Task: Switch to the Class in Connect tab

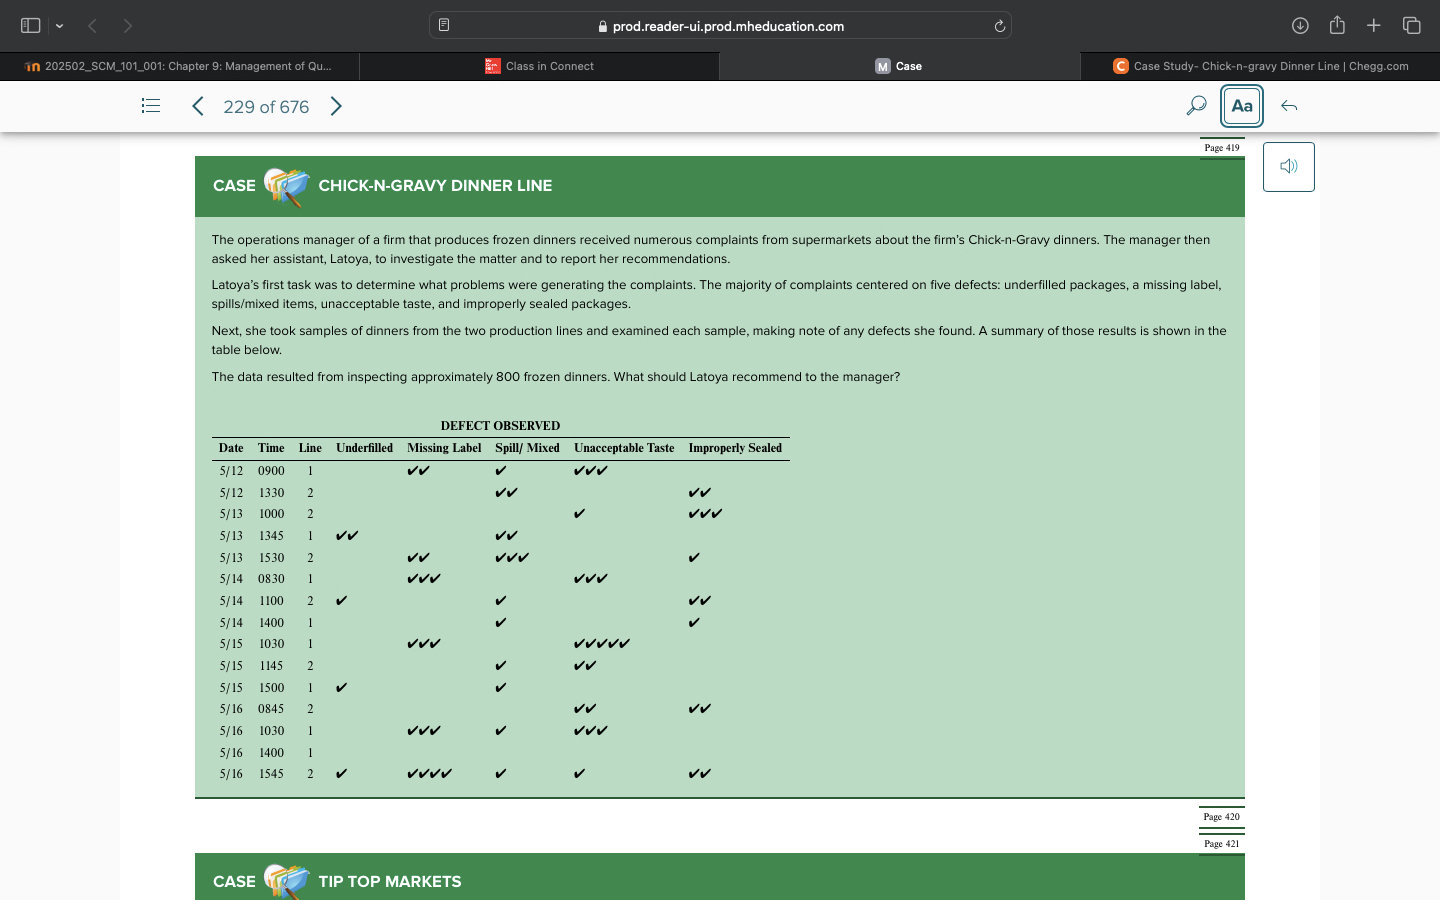Action: pyautogui.click(x=539, y=66)
